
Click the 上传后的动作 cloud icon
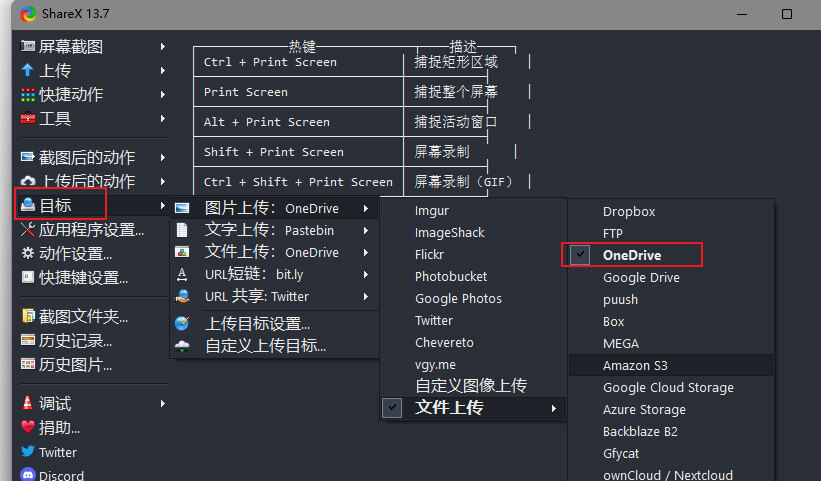click(x=28, y=181)
